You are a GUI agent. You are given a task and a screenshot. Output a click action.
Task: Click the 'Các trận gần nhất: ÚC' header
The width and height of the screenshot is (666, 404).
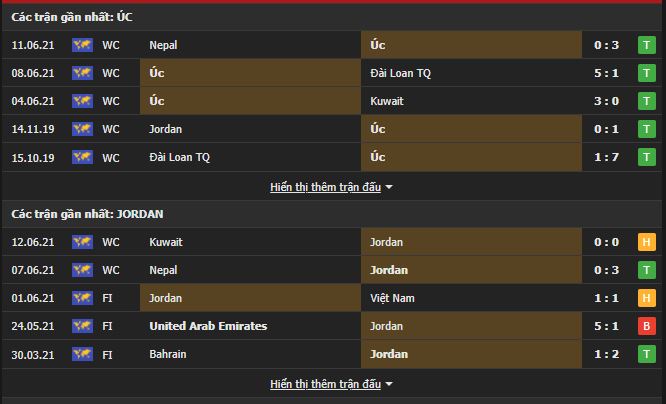click(73, 17)
